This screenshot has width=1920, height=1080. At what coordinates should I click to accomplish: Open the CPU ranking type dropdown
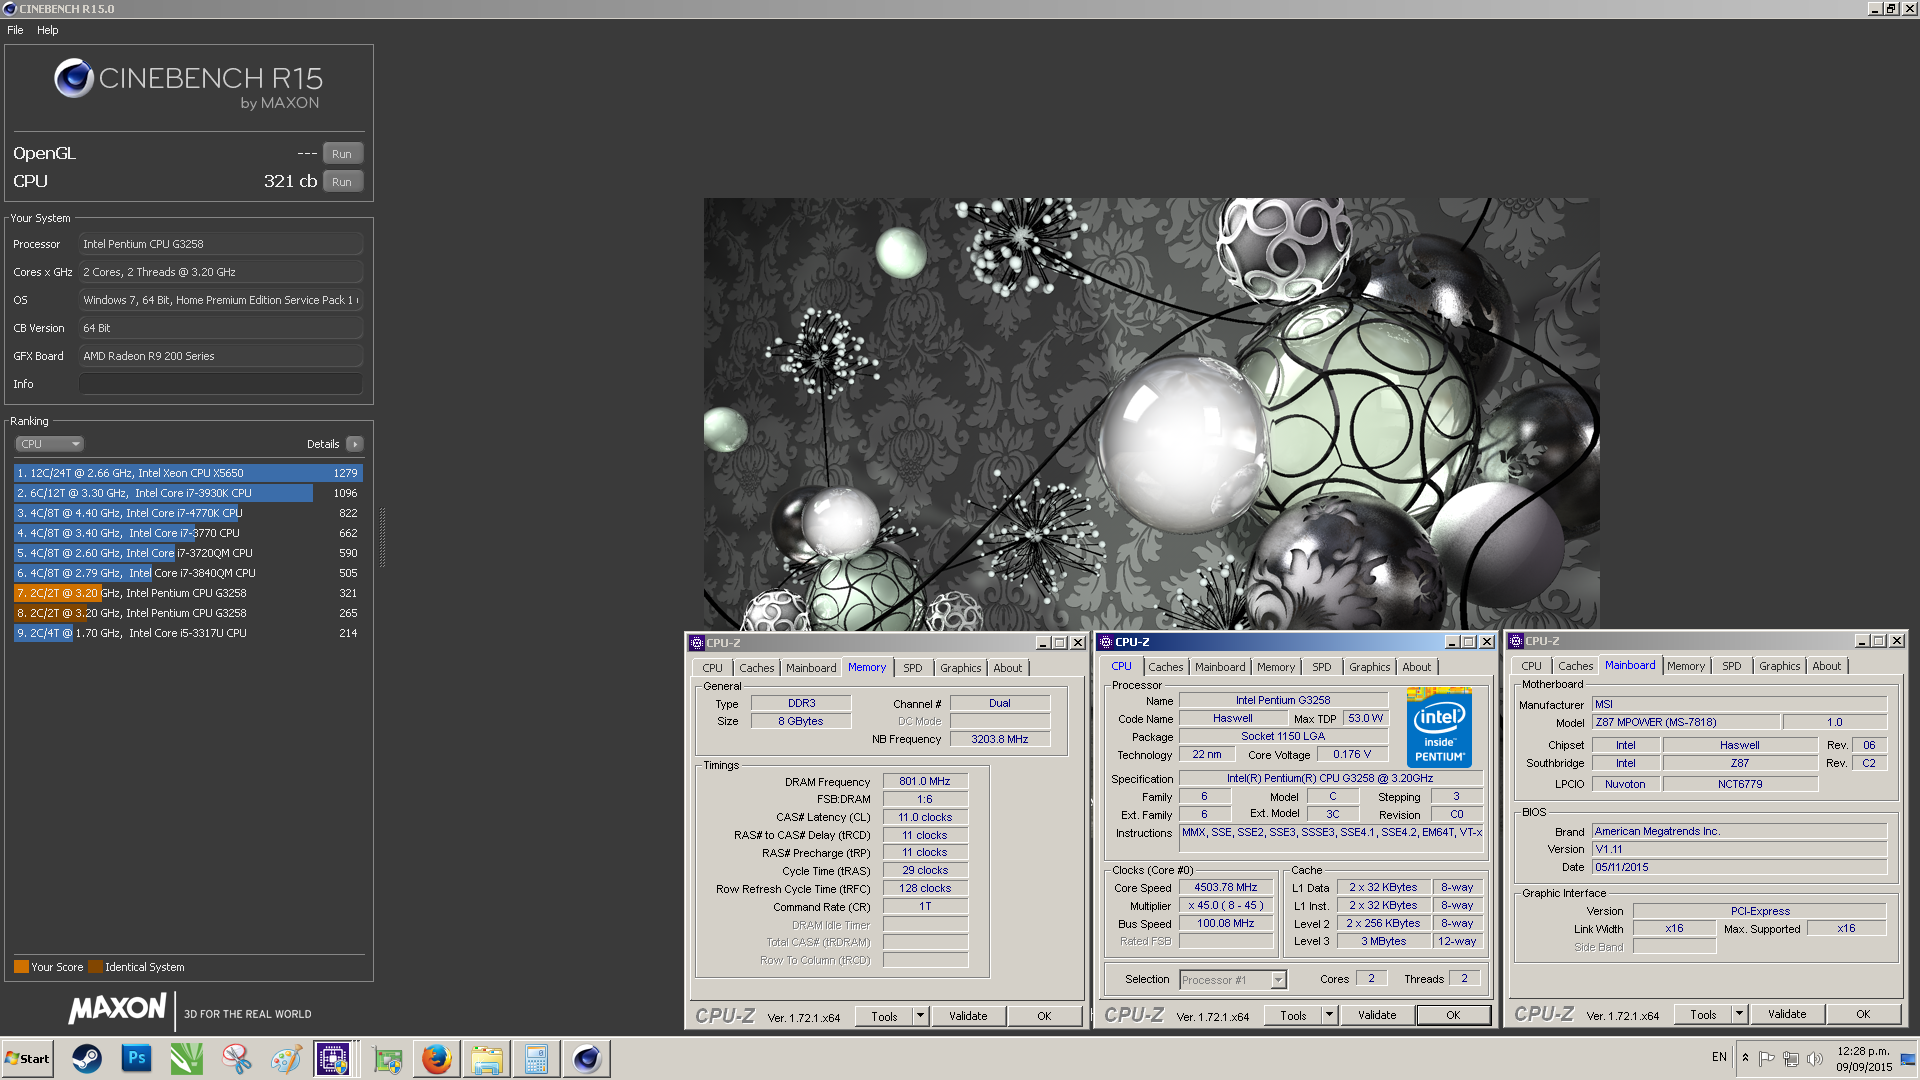click(49, 444)
